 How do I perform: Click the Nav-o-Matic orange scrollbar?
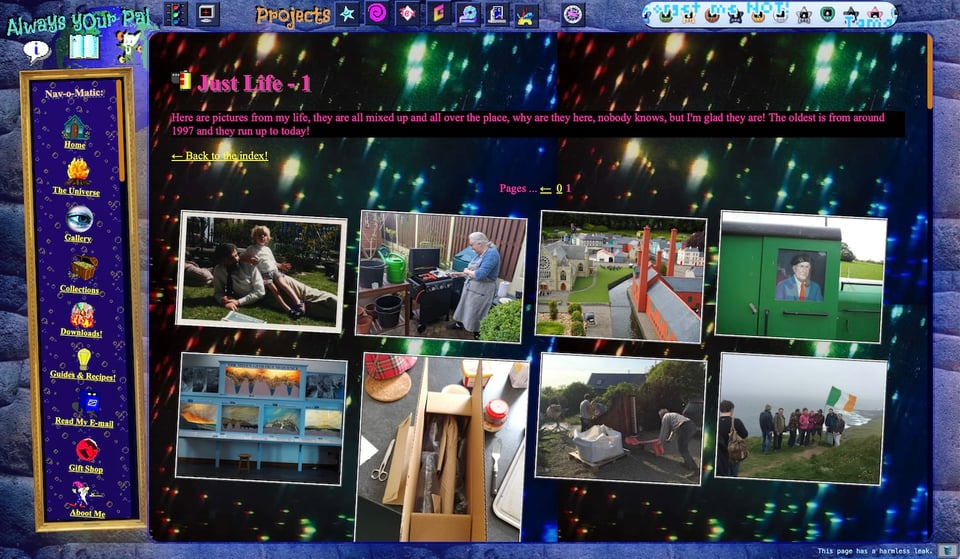pyautogui.click(x=121, y=131)
